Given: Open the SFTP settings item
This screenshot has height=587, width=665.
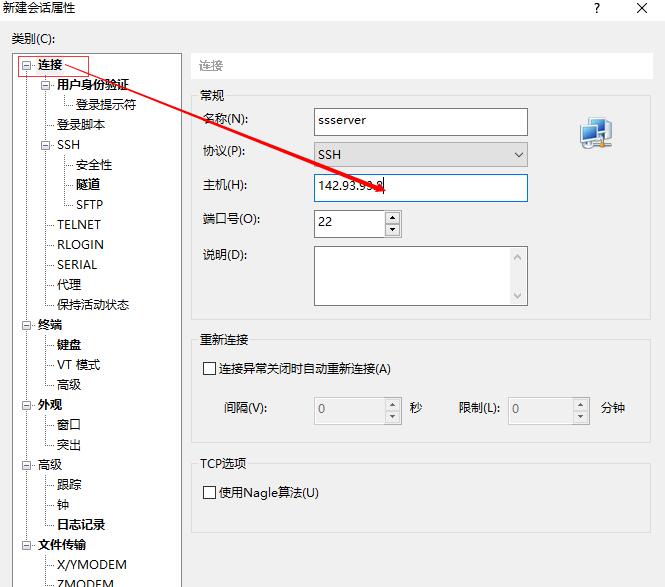Looking at the screenshot, I should click(x=89, y=204).
